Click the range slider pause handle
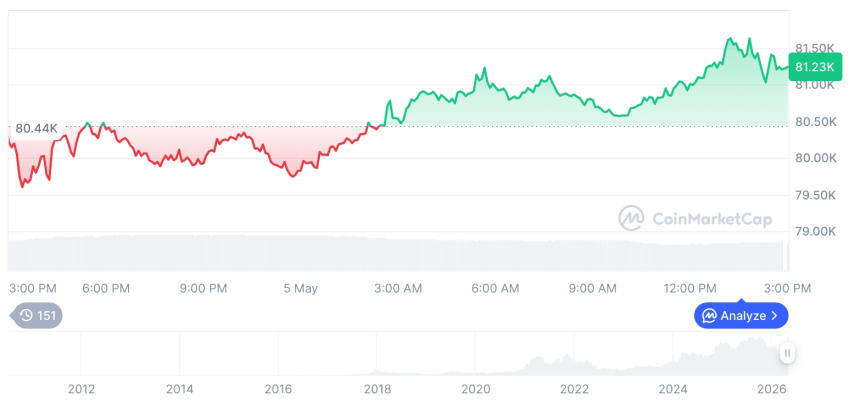The image size is (860, 401). (787, 353)
